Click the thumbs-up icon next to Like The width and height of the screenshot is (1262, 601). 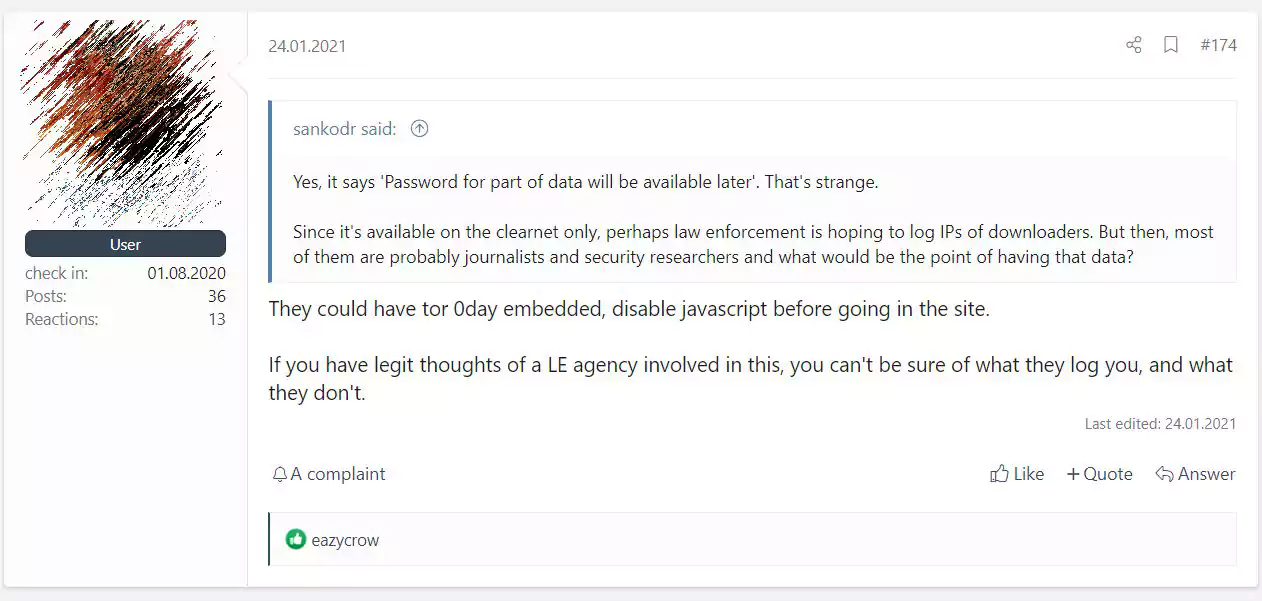click(x=999, y=474)
